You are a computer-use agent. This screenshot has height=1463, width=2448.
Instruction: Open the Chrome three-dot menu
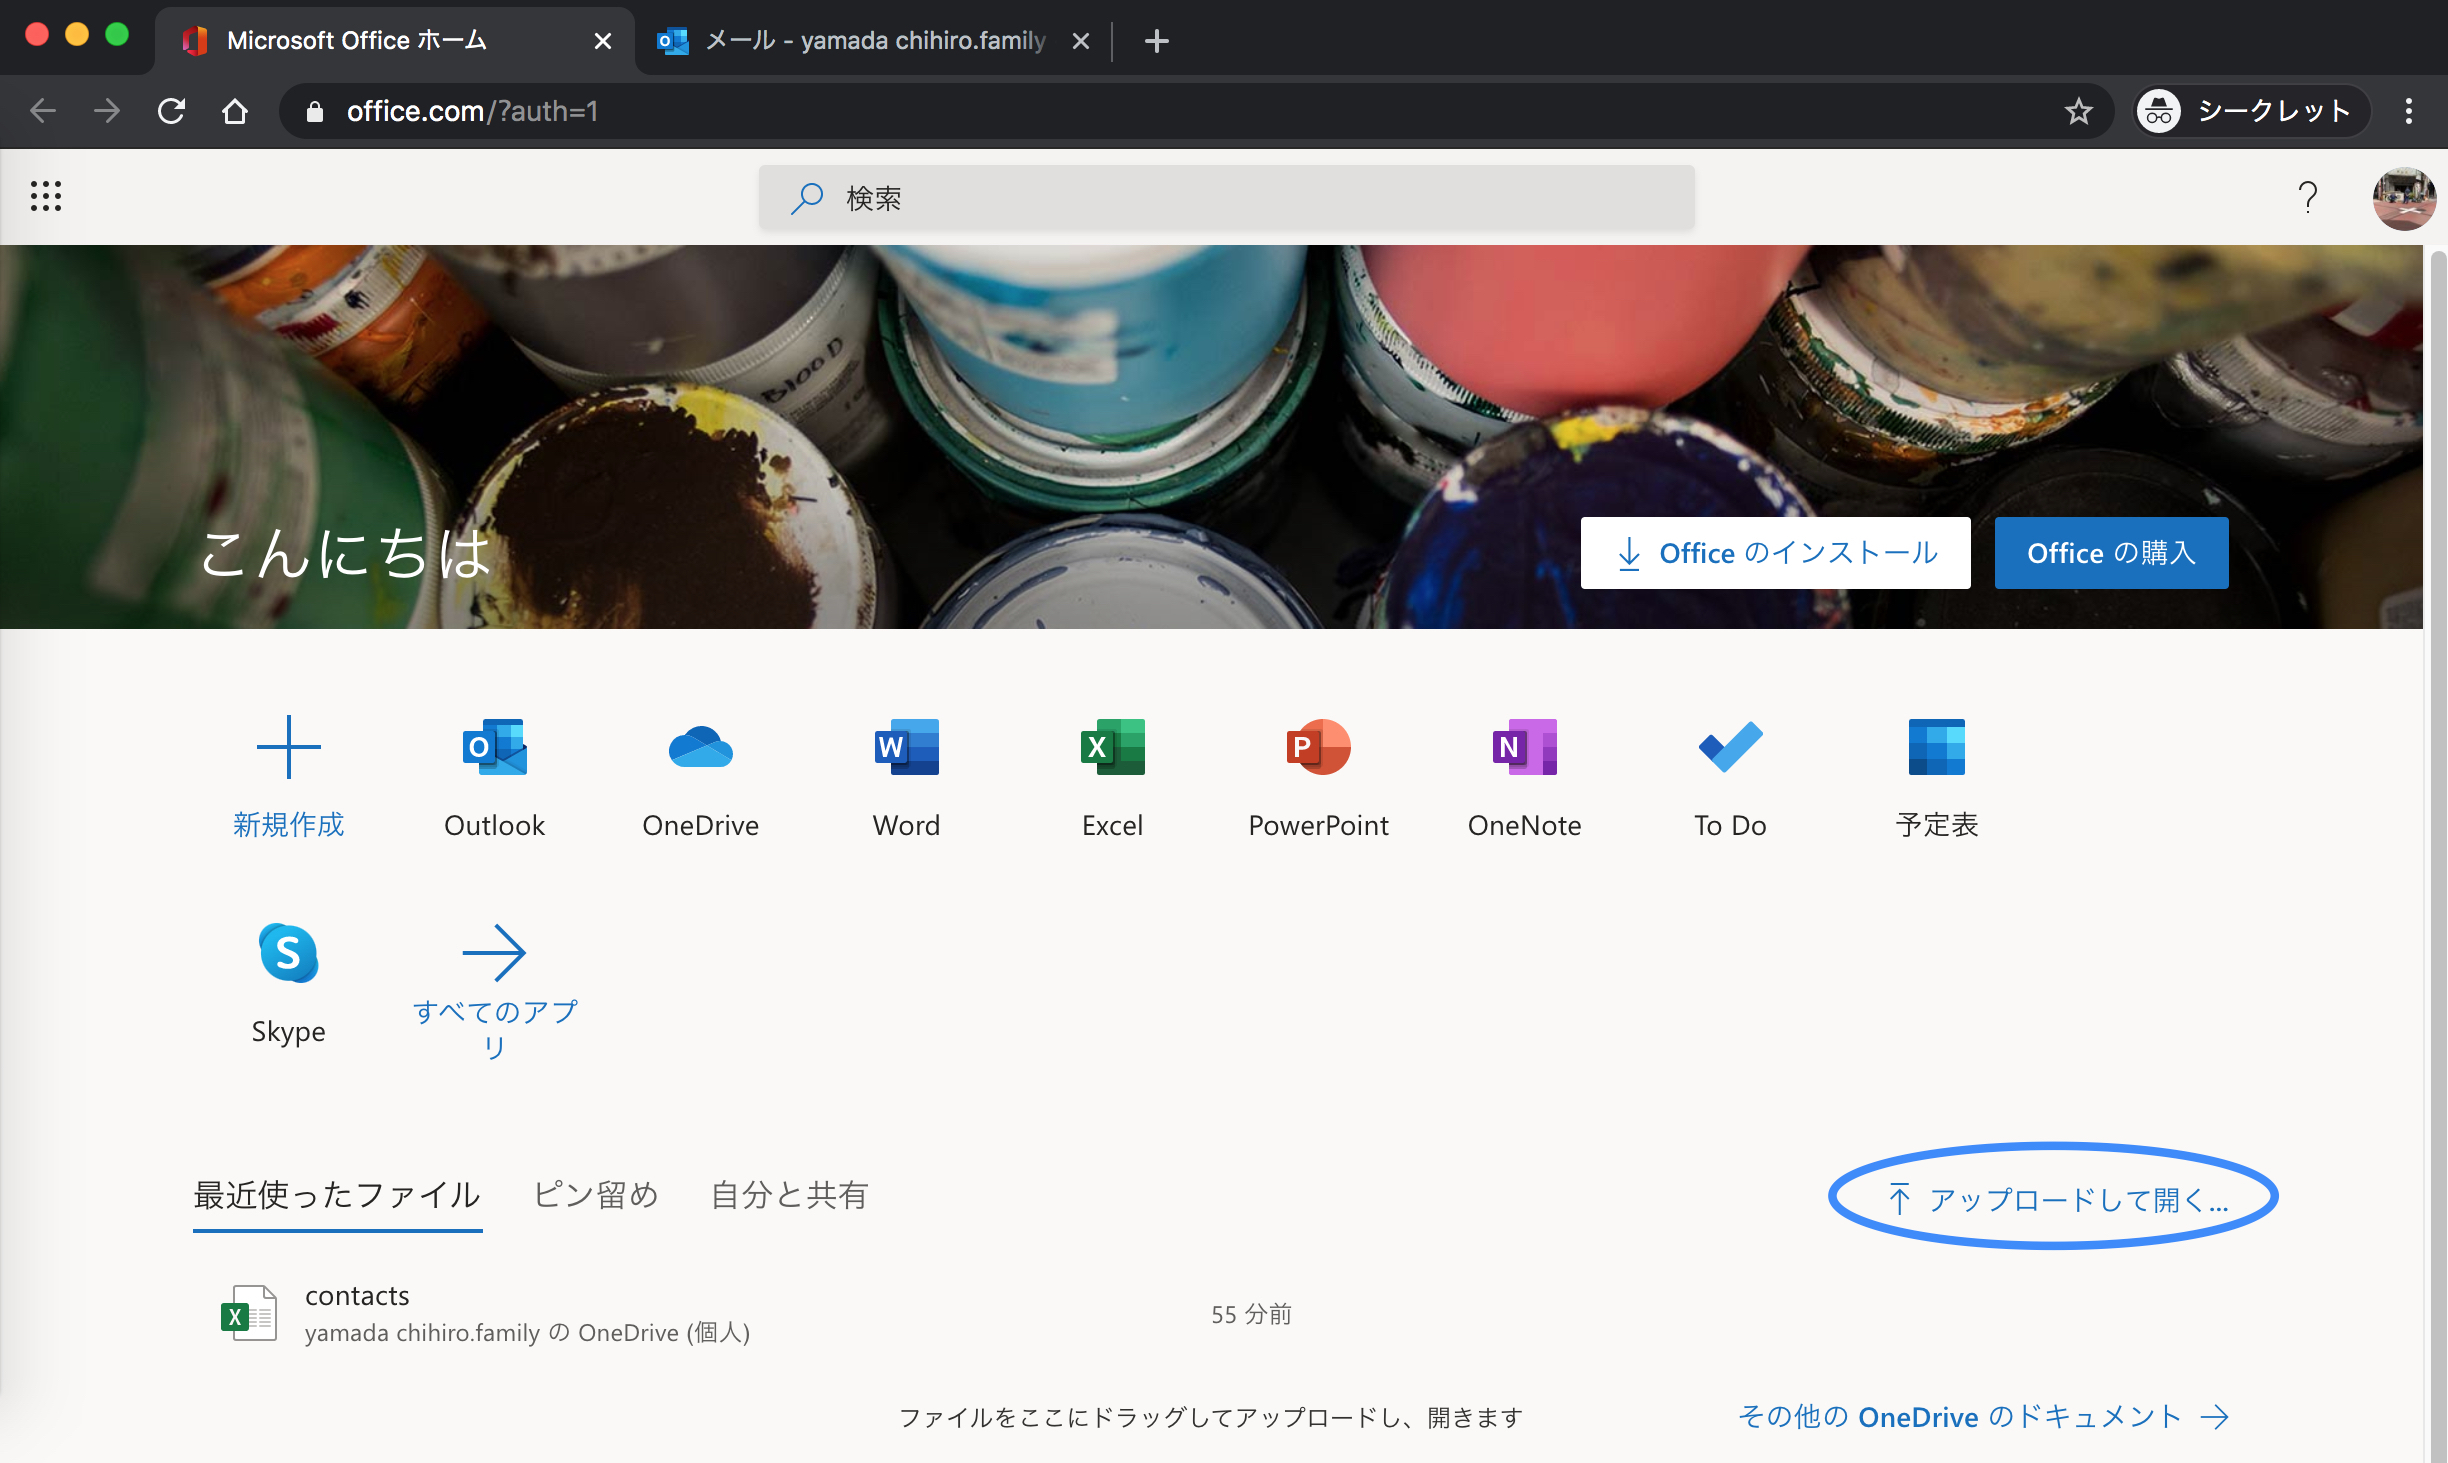pos(2409,111)
